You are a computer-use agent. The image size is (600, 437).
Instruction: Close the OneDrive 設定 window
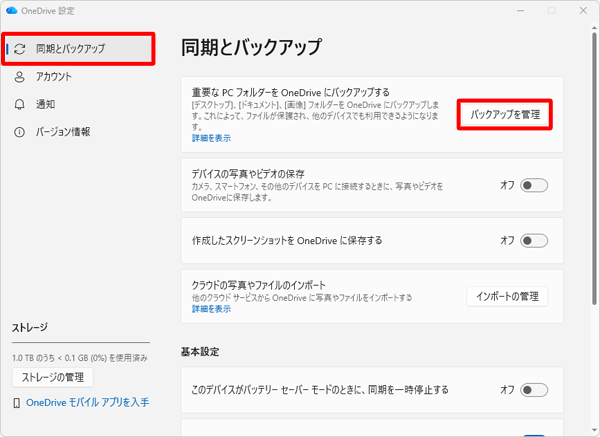pos(583,11)
